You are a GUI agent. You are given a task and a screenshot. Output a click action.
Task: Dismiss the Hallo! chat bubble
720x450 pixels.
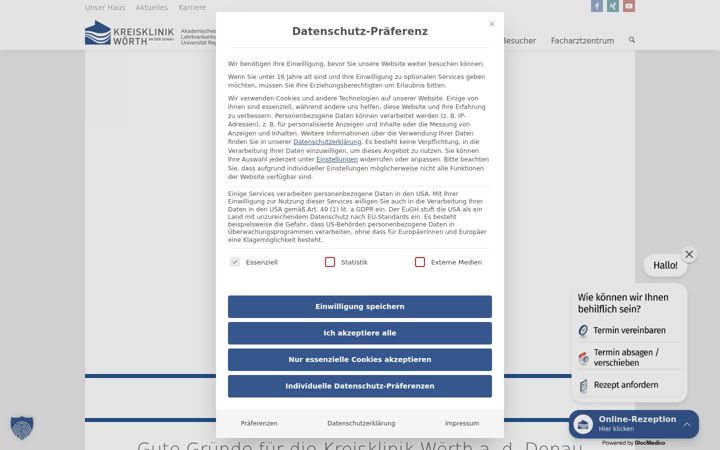[689, 254]
